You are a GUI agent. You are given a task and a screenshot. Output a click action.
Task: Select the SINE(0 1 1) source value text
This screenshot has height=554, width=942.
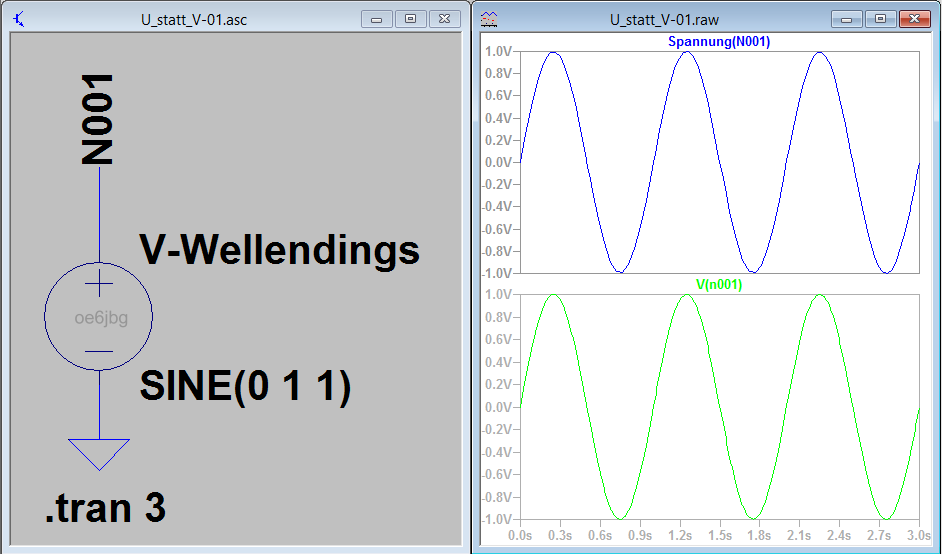[x=245, y=386]
